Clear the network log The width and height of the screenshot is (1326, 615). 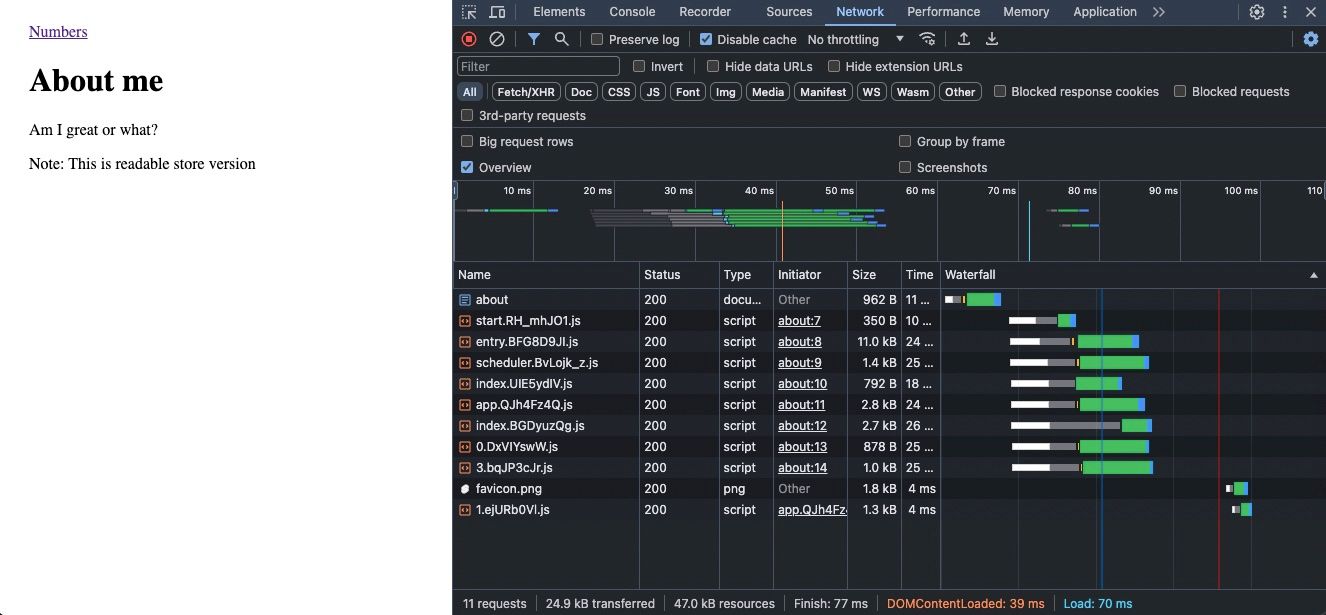pyautogui.click(x=497, y=39)
